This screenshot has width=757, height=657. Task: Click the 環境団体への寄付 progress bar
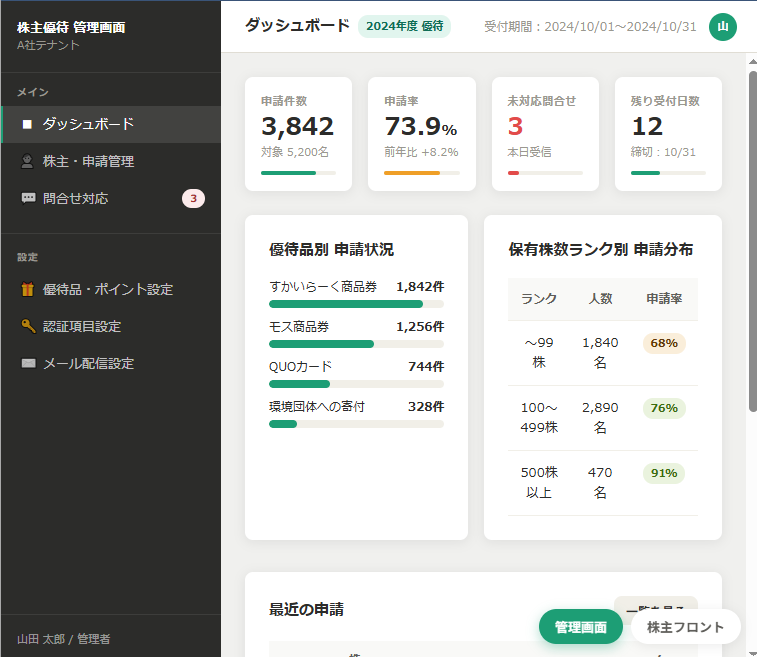(x=356, y=424)
